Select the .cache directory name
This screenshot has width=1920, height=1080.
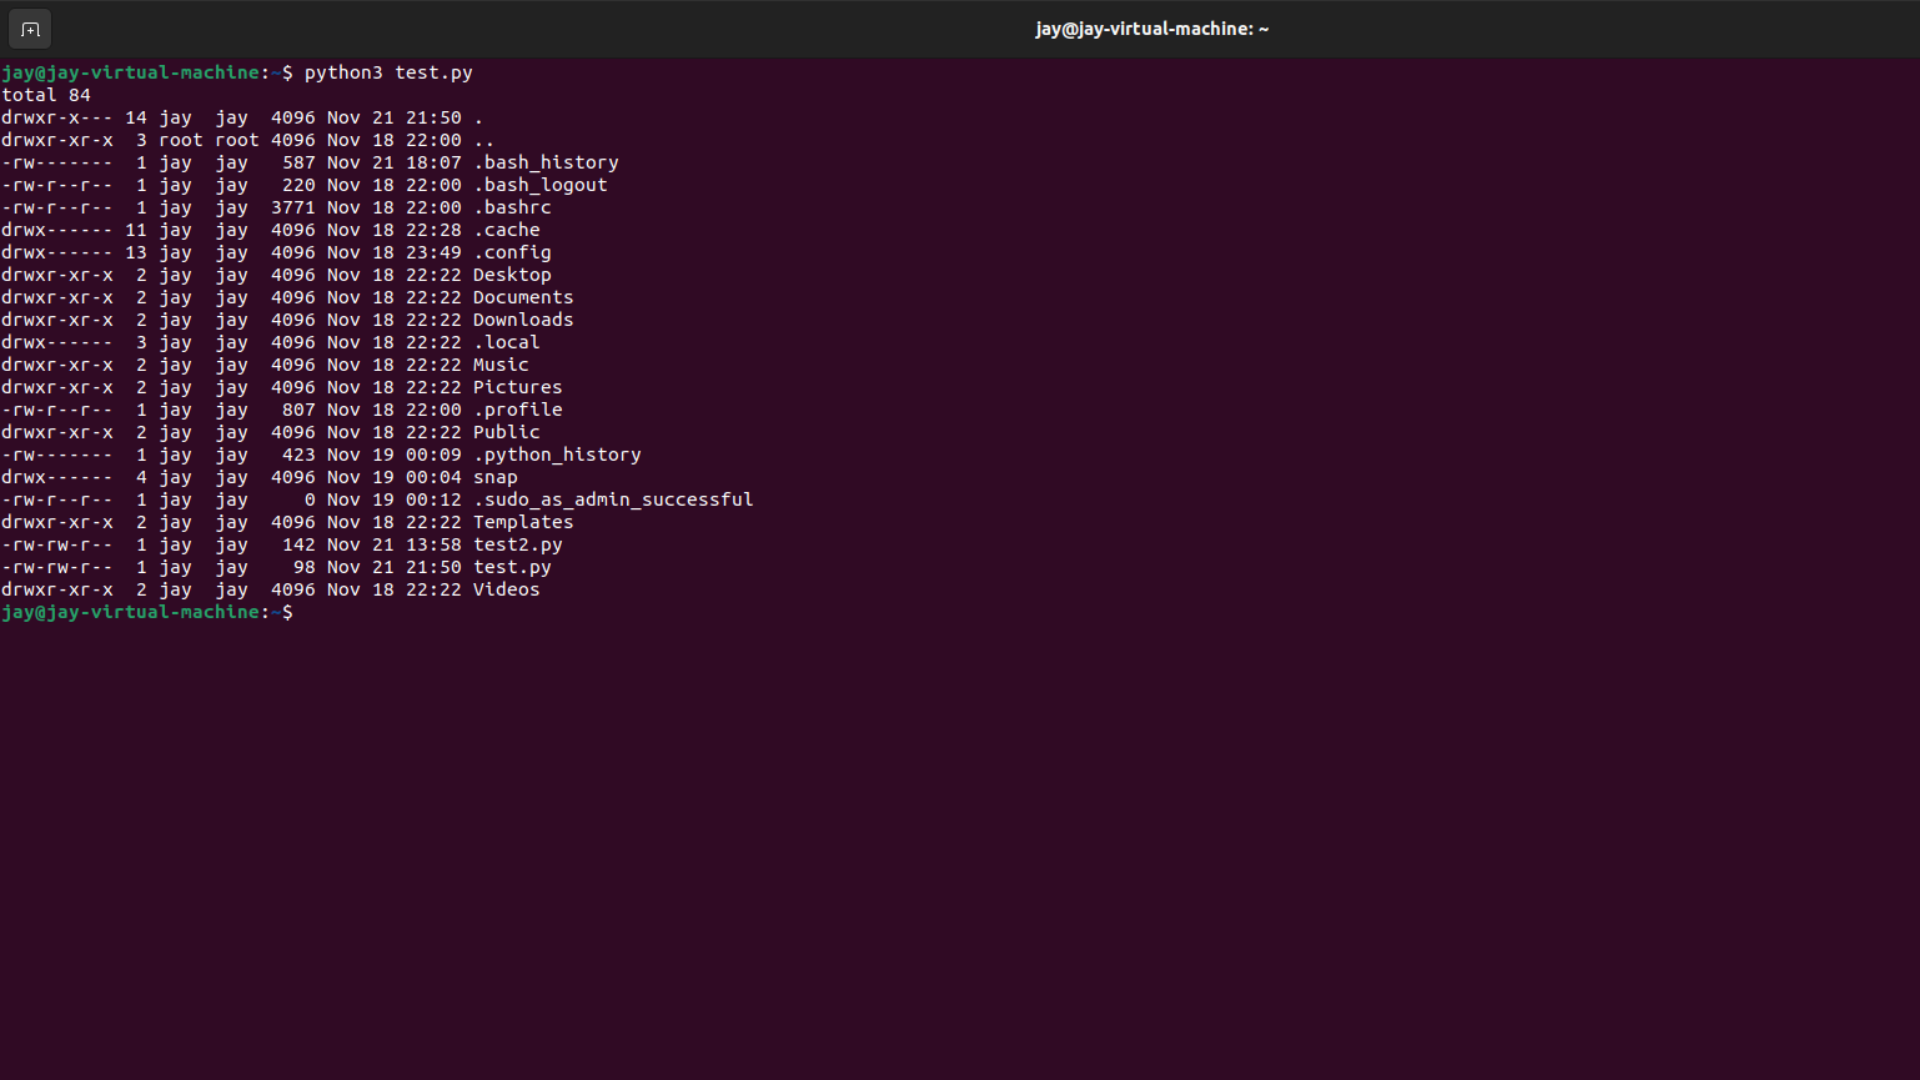coord(506,230)
